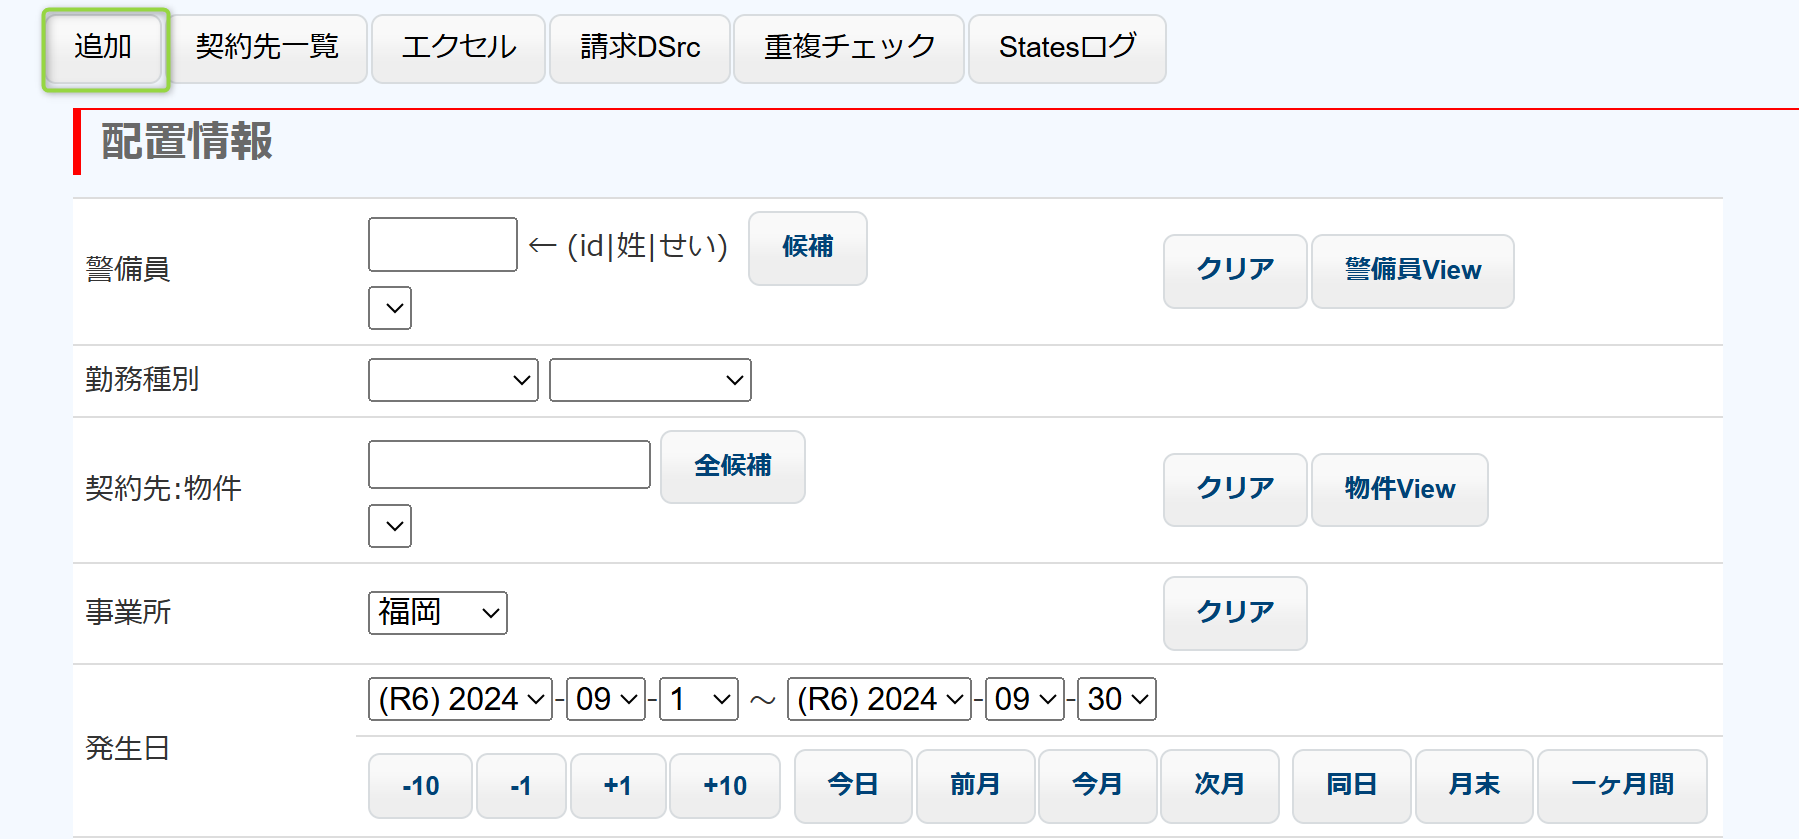Viewport: 1799px width, 839px height.
Task: Click the 警備員 id input field
Action: pos(442,245)
